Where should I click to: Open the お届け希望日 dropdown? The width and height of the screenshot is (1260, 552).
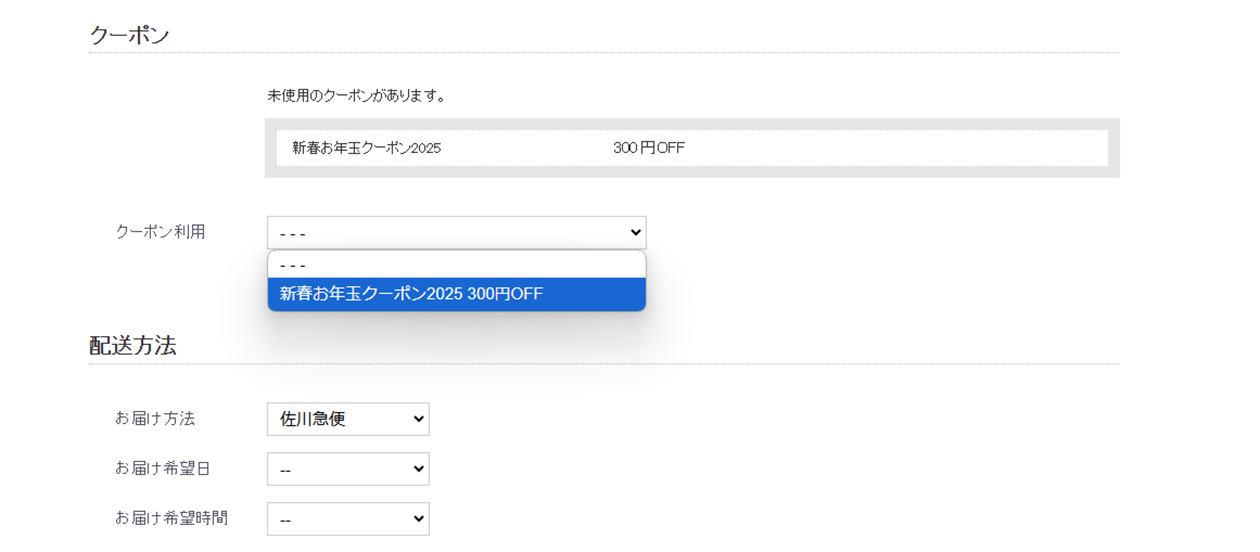point(348,469)
